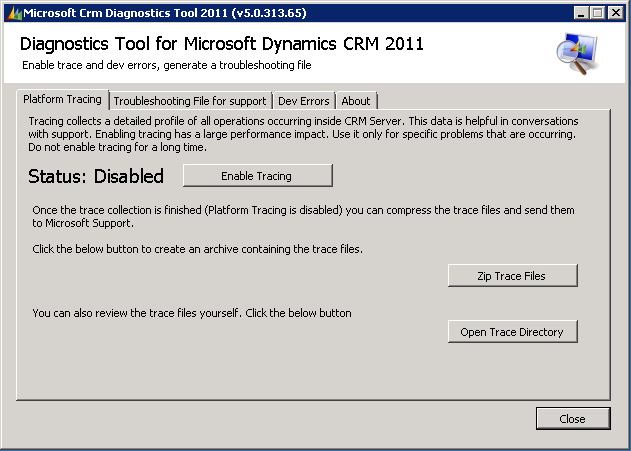631x451 pixels.
Task: Click the subtitle 'Enable trace and dev errors' text
Action: 167,65
